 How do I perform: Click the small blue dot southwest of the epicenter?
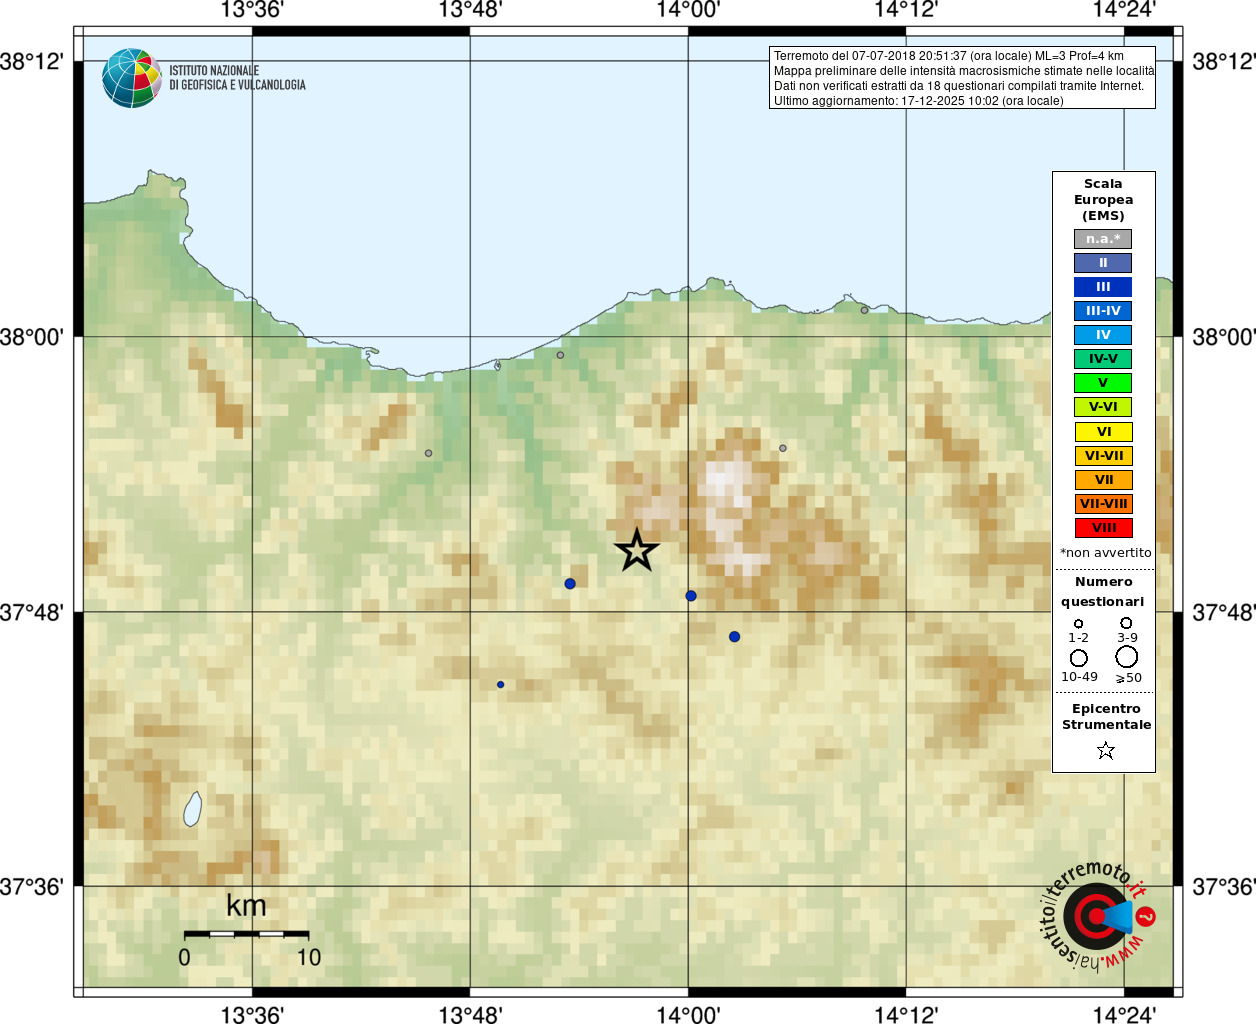501,685
